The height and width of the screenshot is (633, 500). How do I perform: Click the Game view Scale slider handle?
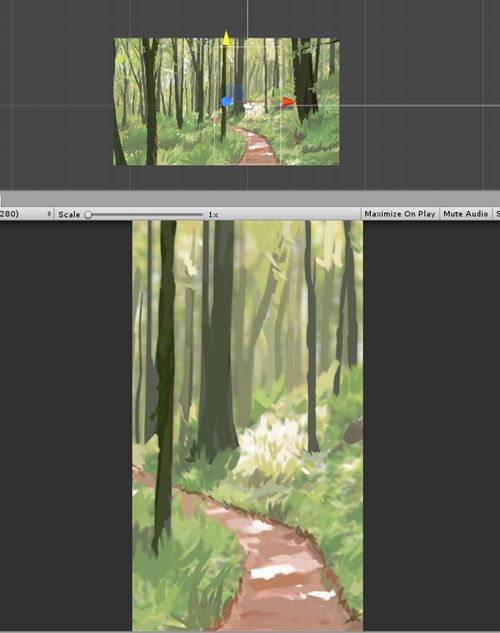[x=88, y=215]
